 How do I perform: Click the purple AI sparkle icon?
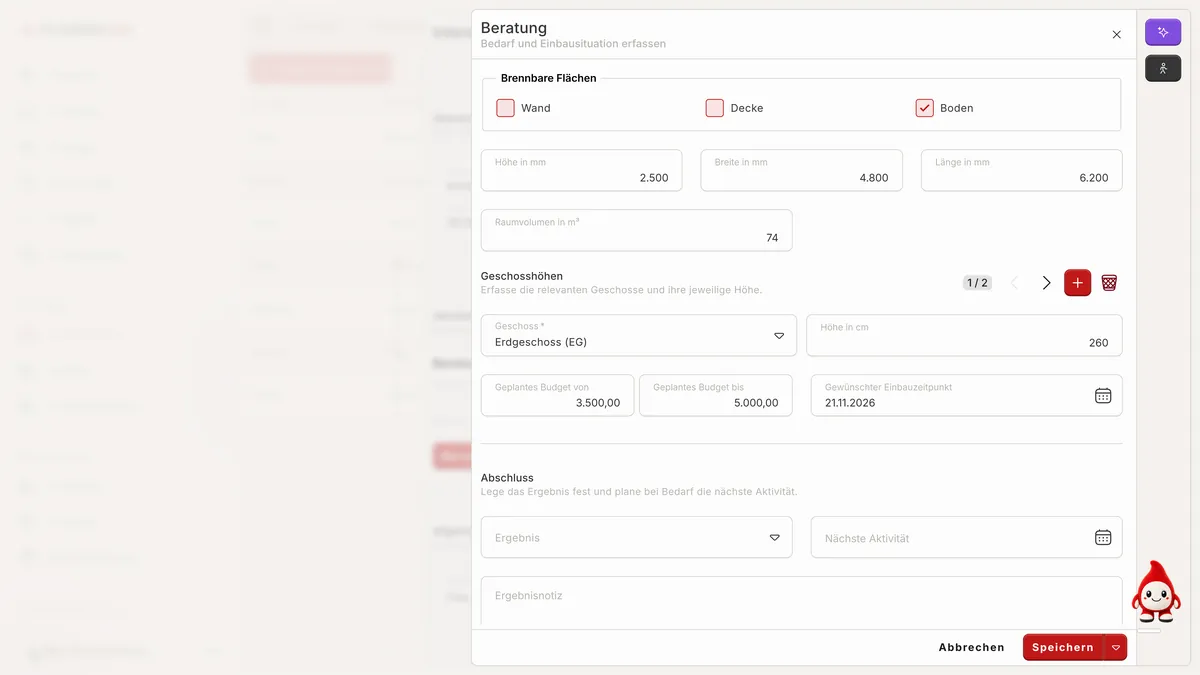1163,32
